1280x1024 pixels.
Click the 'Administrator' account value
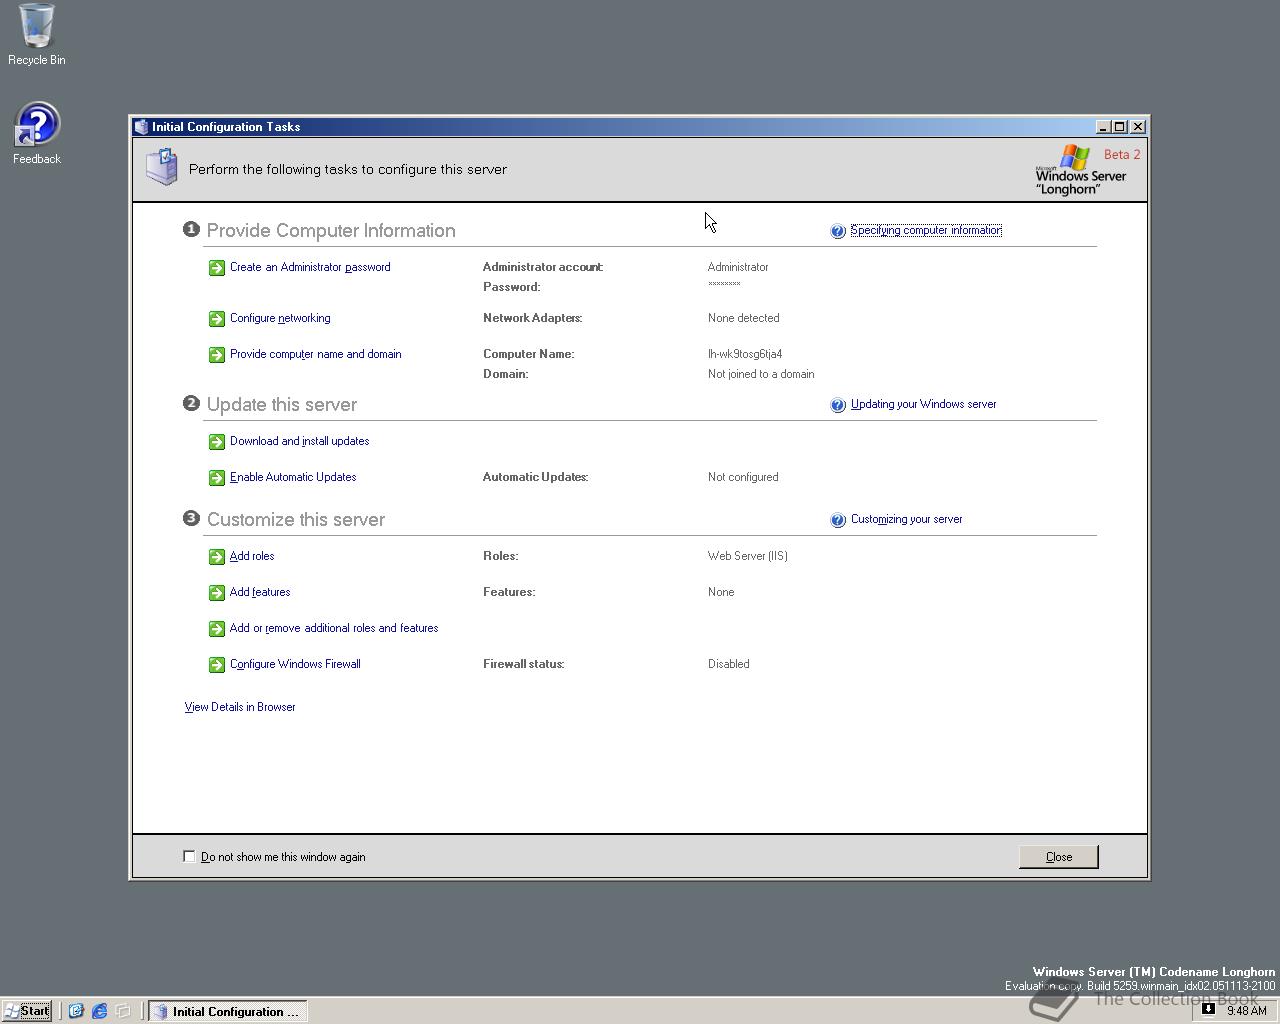[738, 267]
